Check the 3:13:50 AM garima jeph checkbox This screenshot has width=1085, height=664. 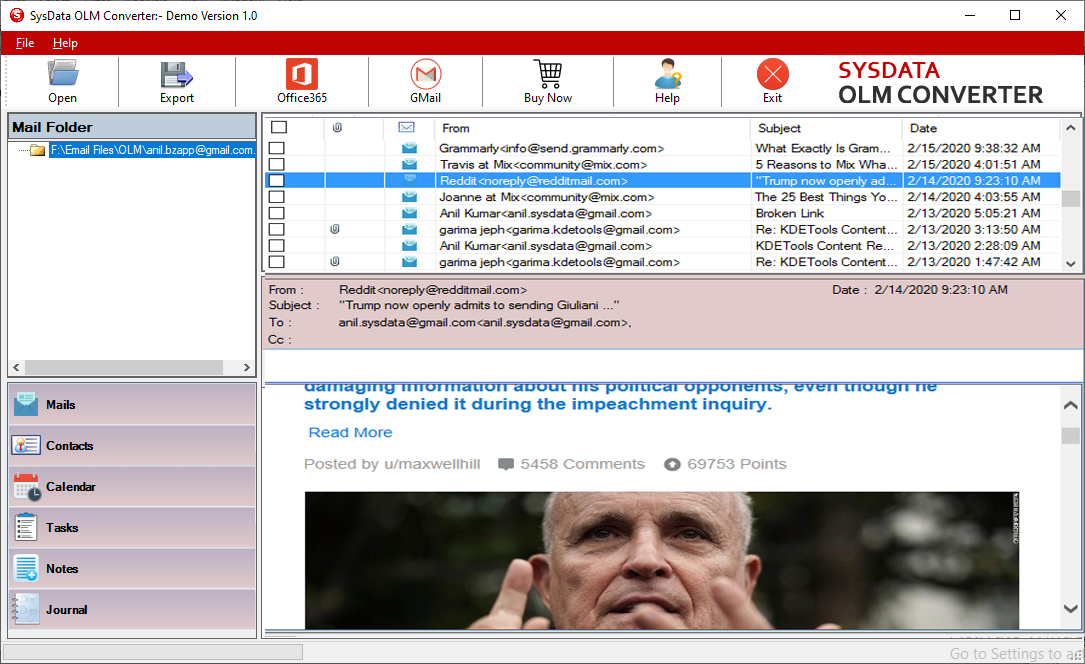(277, 229)
